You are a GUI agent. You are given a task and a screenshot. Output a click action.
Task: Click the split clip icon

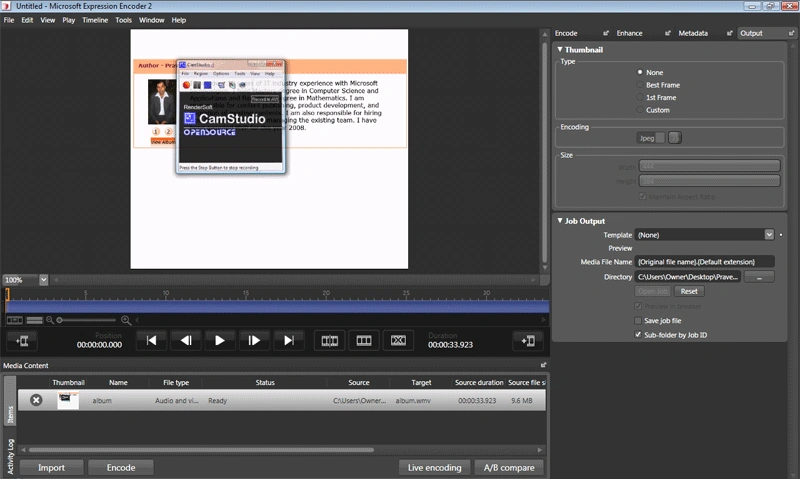(x=330, y=340)
